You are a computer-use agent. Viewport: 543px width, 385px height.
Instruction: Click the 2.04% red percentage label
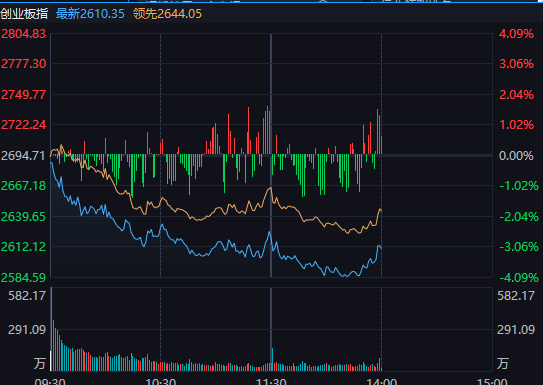click(x=516, y=95)
